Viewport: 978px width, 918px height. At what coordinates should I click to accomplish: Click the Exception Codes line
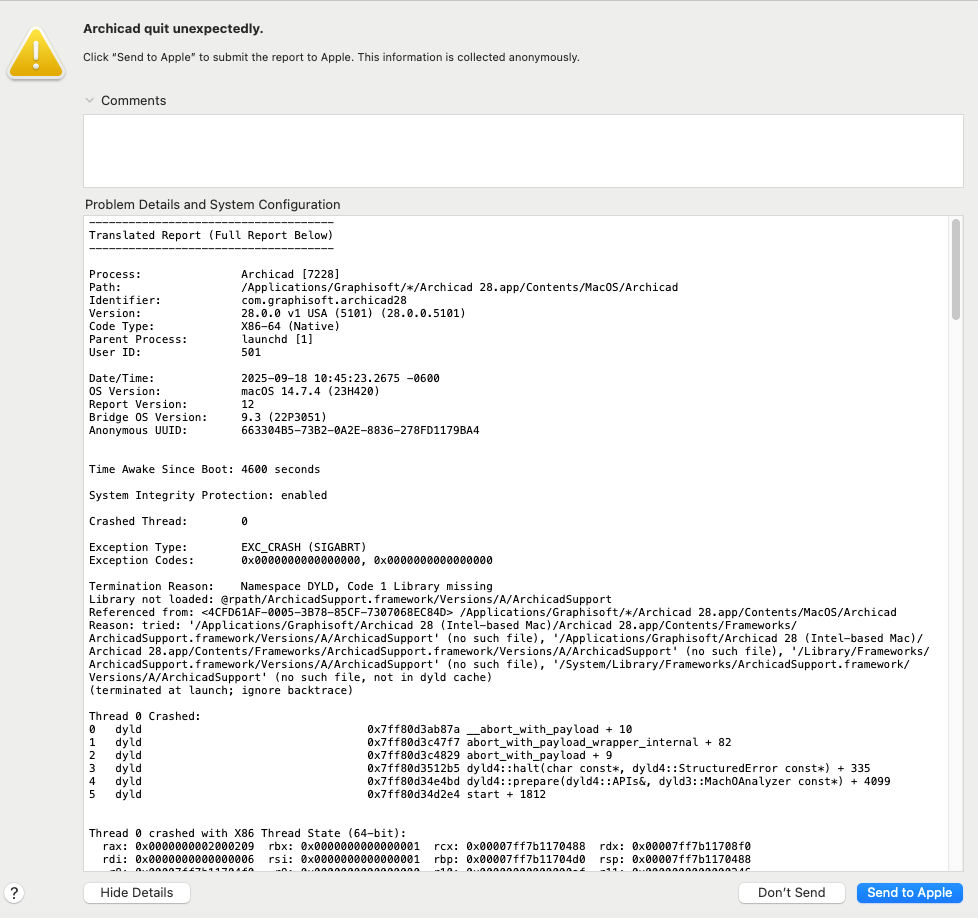[x=291, y=561]
